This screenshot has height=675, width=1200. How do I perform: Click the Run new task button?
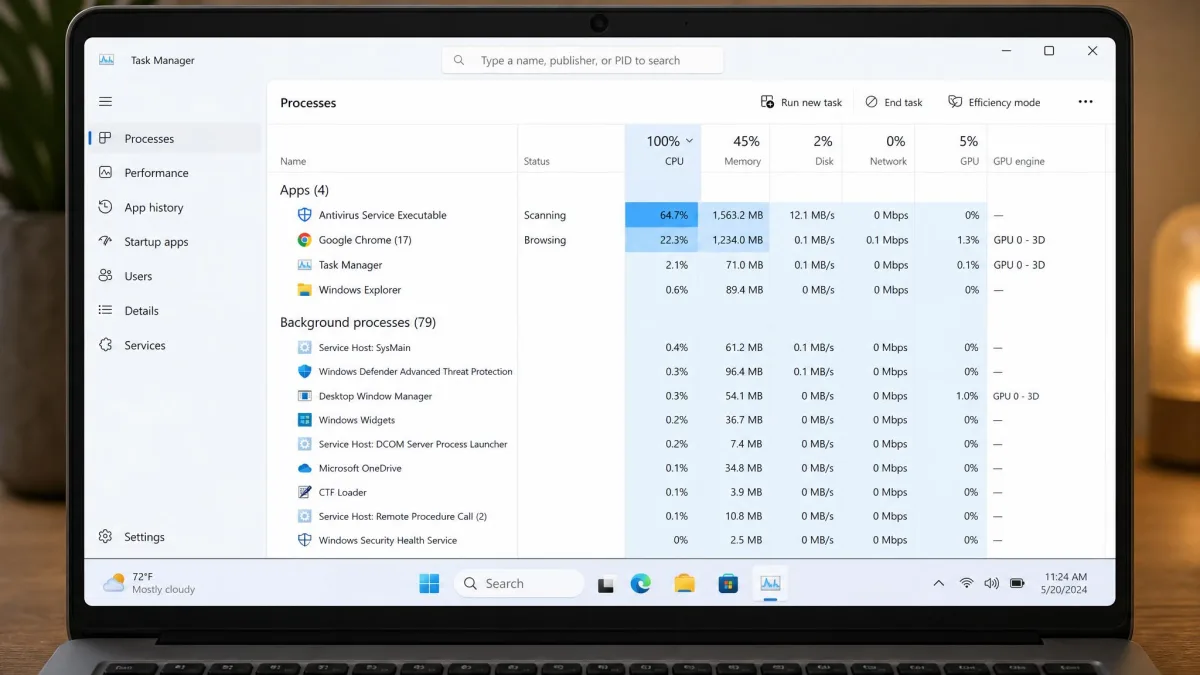click(801, 102)
